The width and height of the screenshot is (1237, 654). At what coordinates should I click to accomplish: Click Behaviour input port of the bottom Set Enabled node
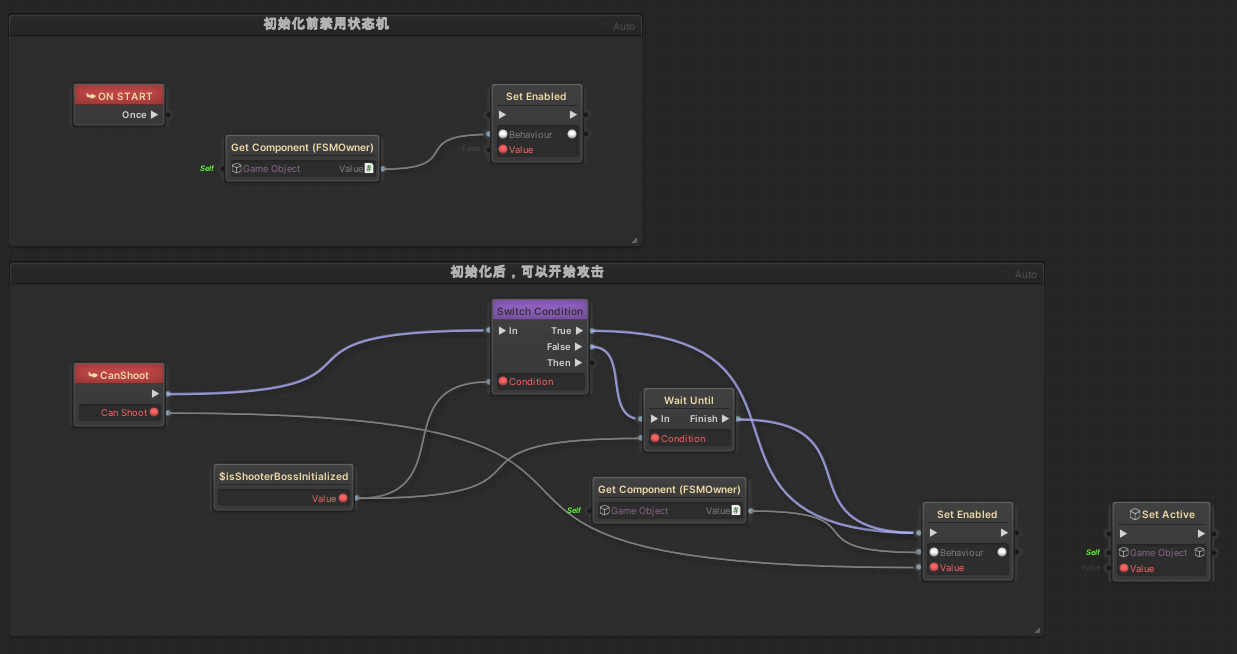pos(933,552)
